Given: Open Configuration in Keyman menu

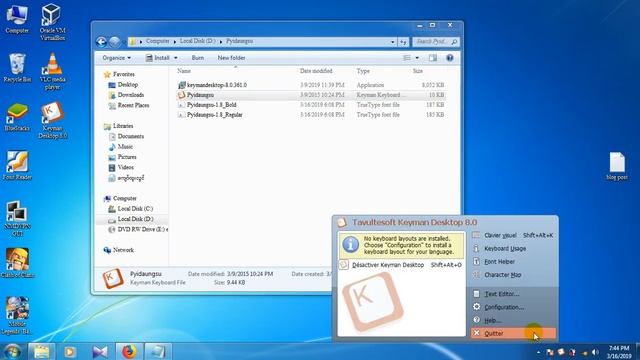Looking at the screenshot, I should 513,307.
